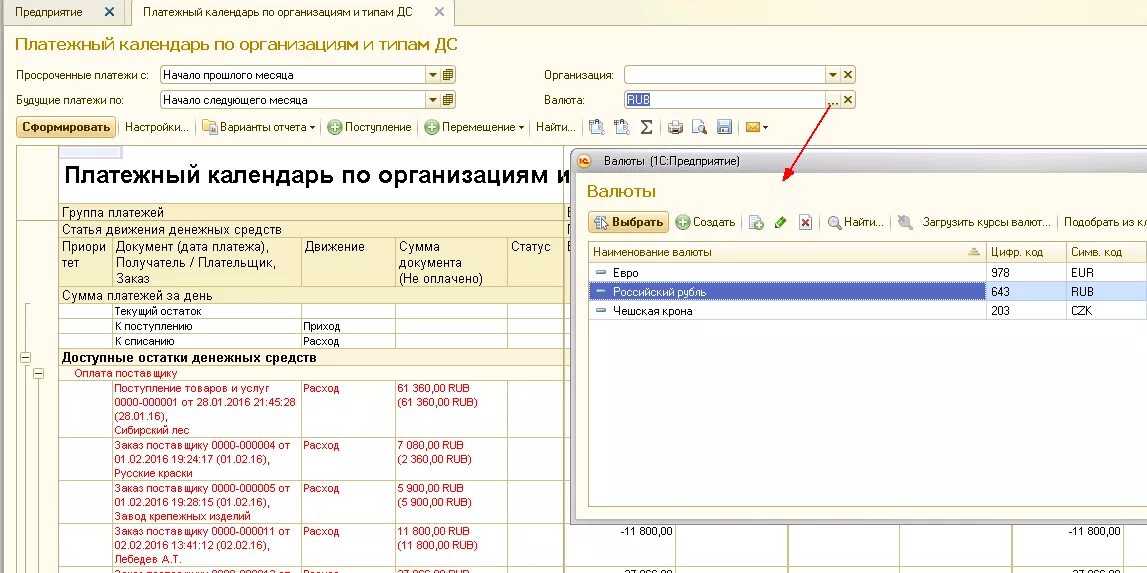1147x573 pixels.
Task: Click the item icon left of Российский рубль
Action: [x=601, y=291]
